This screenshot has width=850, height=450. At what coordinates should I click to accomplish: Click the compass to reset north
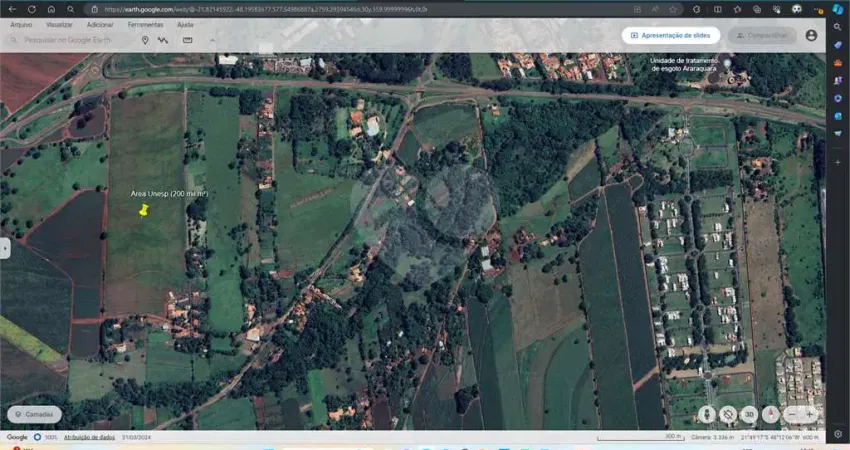[771, 414]
